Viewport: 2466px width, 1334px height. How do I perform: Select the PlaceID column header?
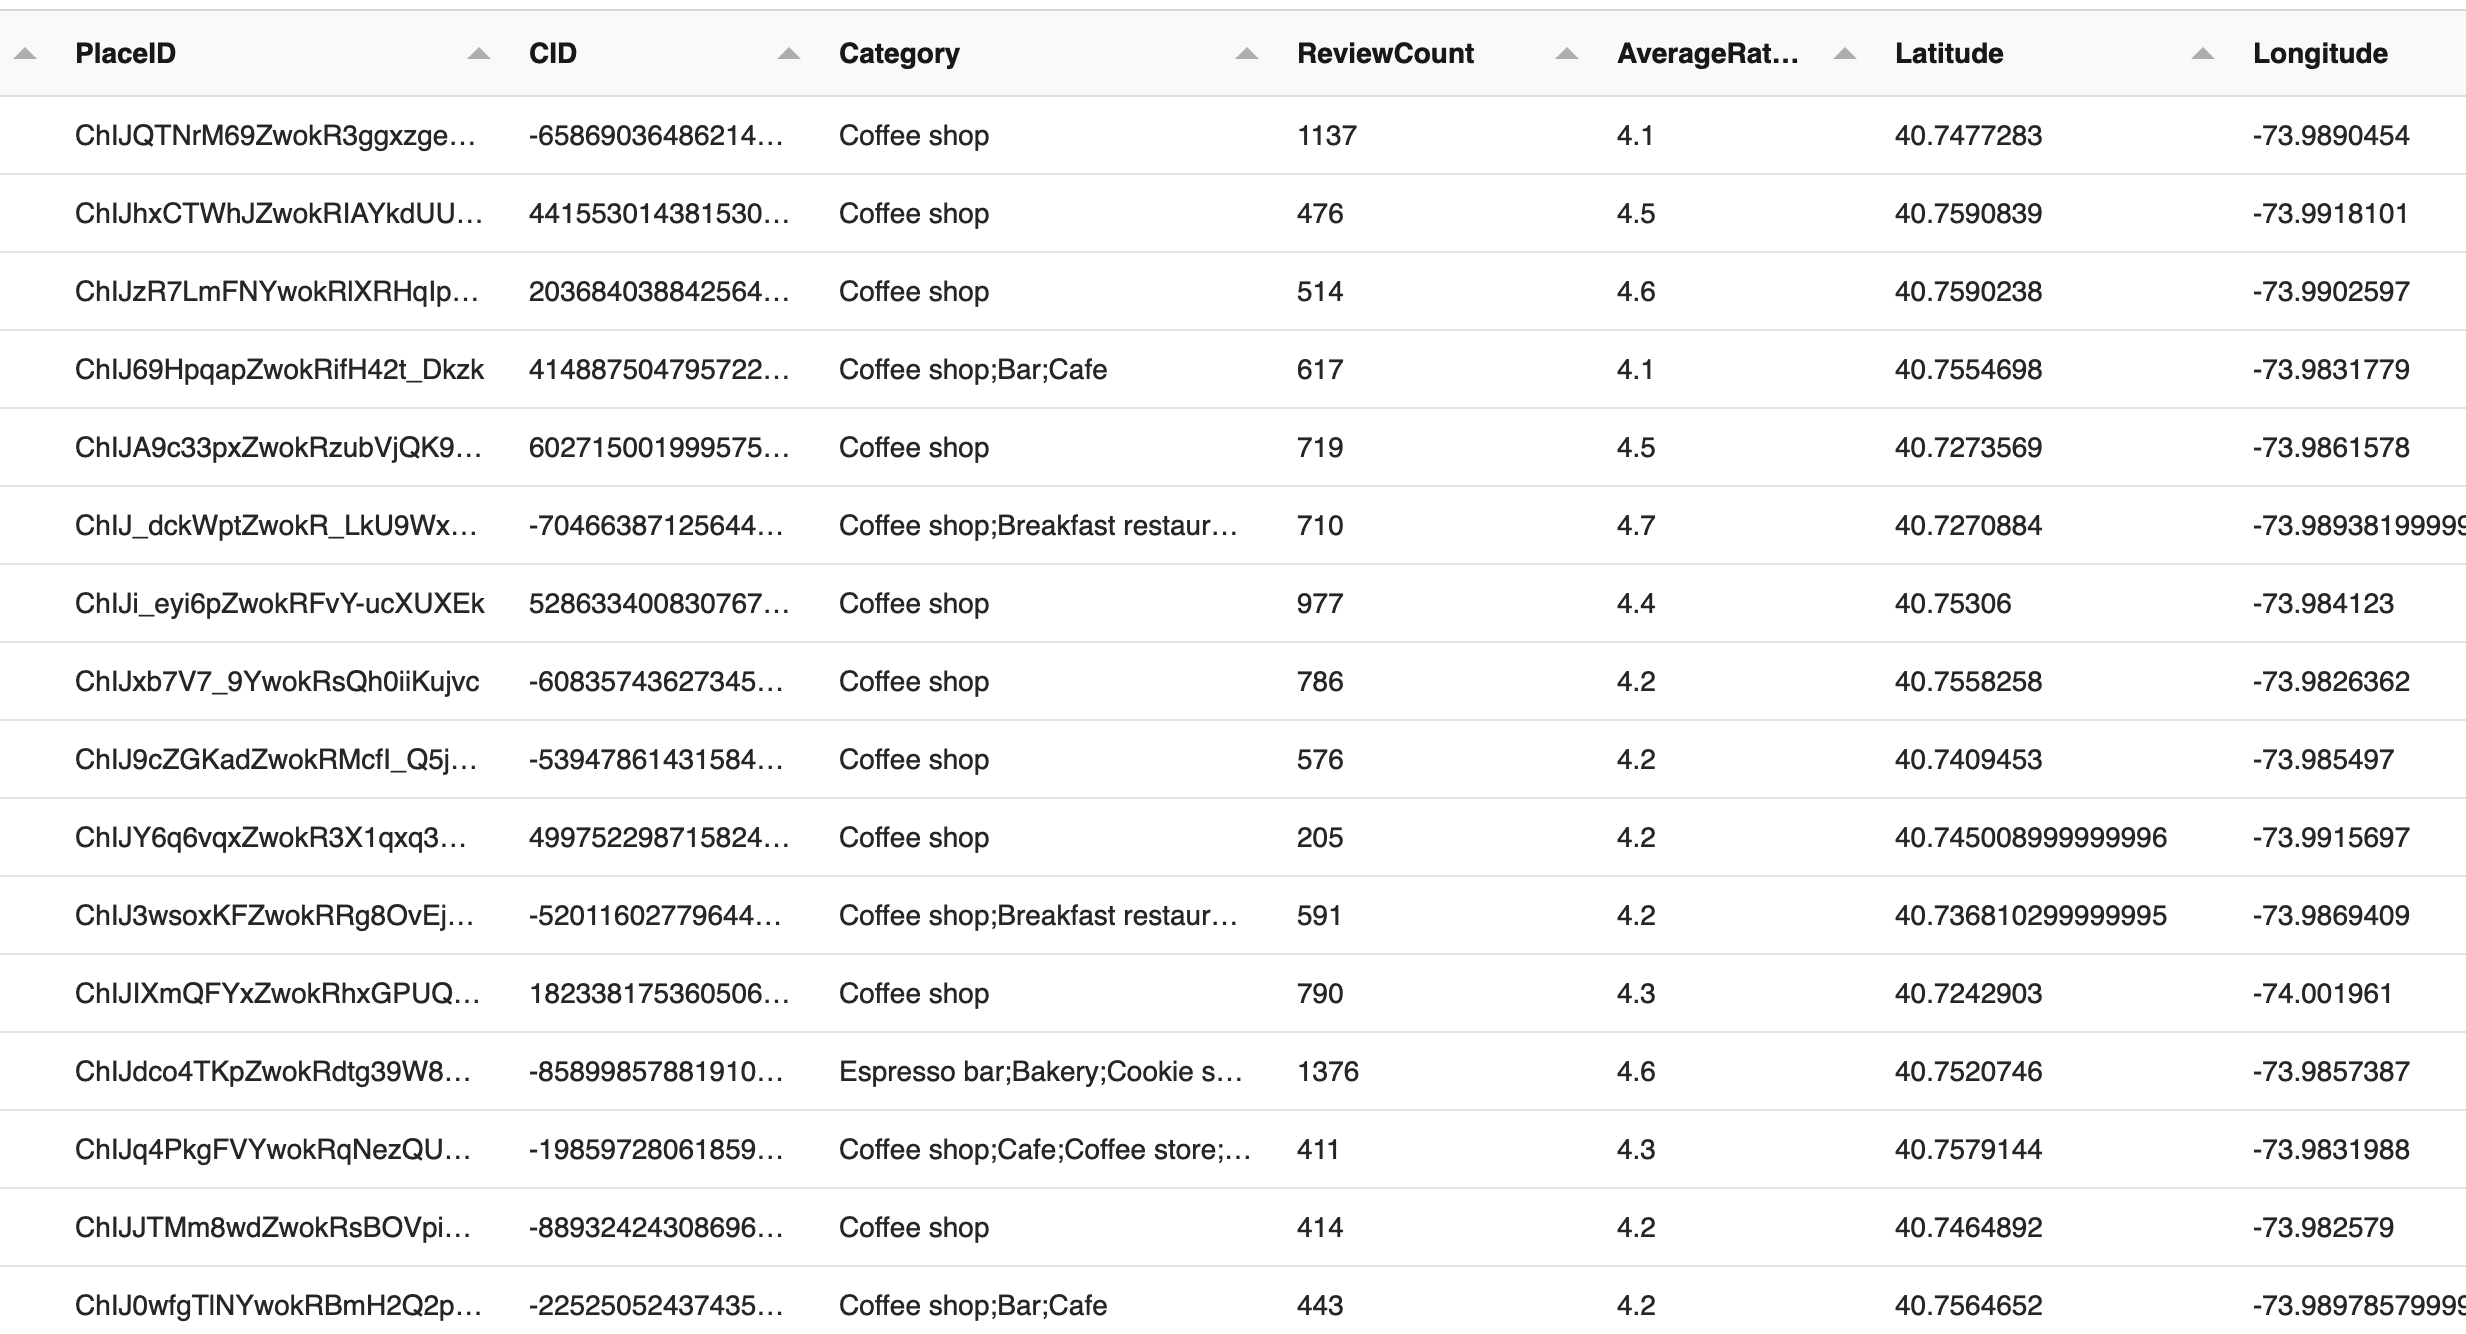click(x=125, y=53)
